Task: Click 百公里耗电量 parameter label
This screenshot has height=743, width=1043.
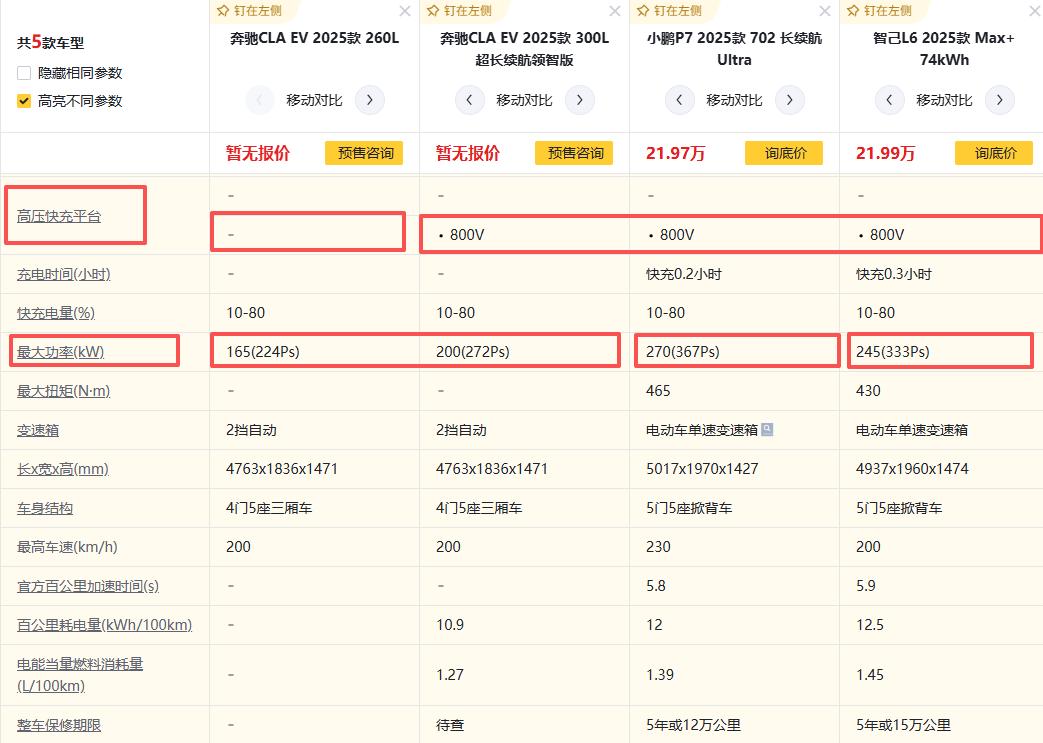Action: click(104, 625)
